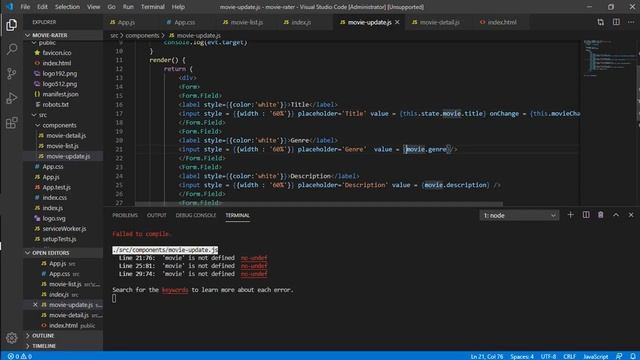Open the Edit menu
This screenshot has width=640, height=360.
tap(42, 7)
